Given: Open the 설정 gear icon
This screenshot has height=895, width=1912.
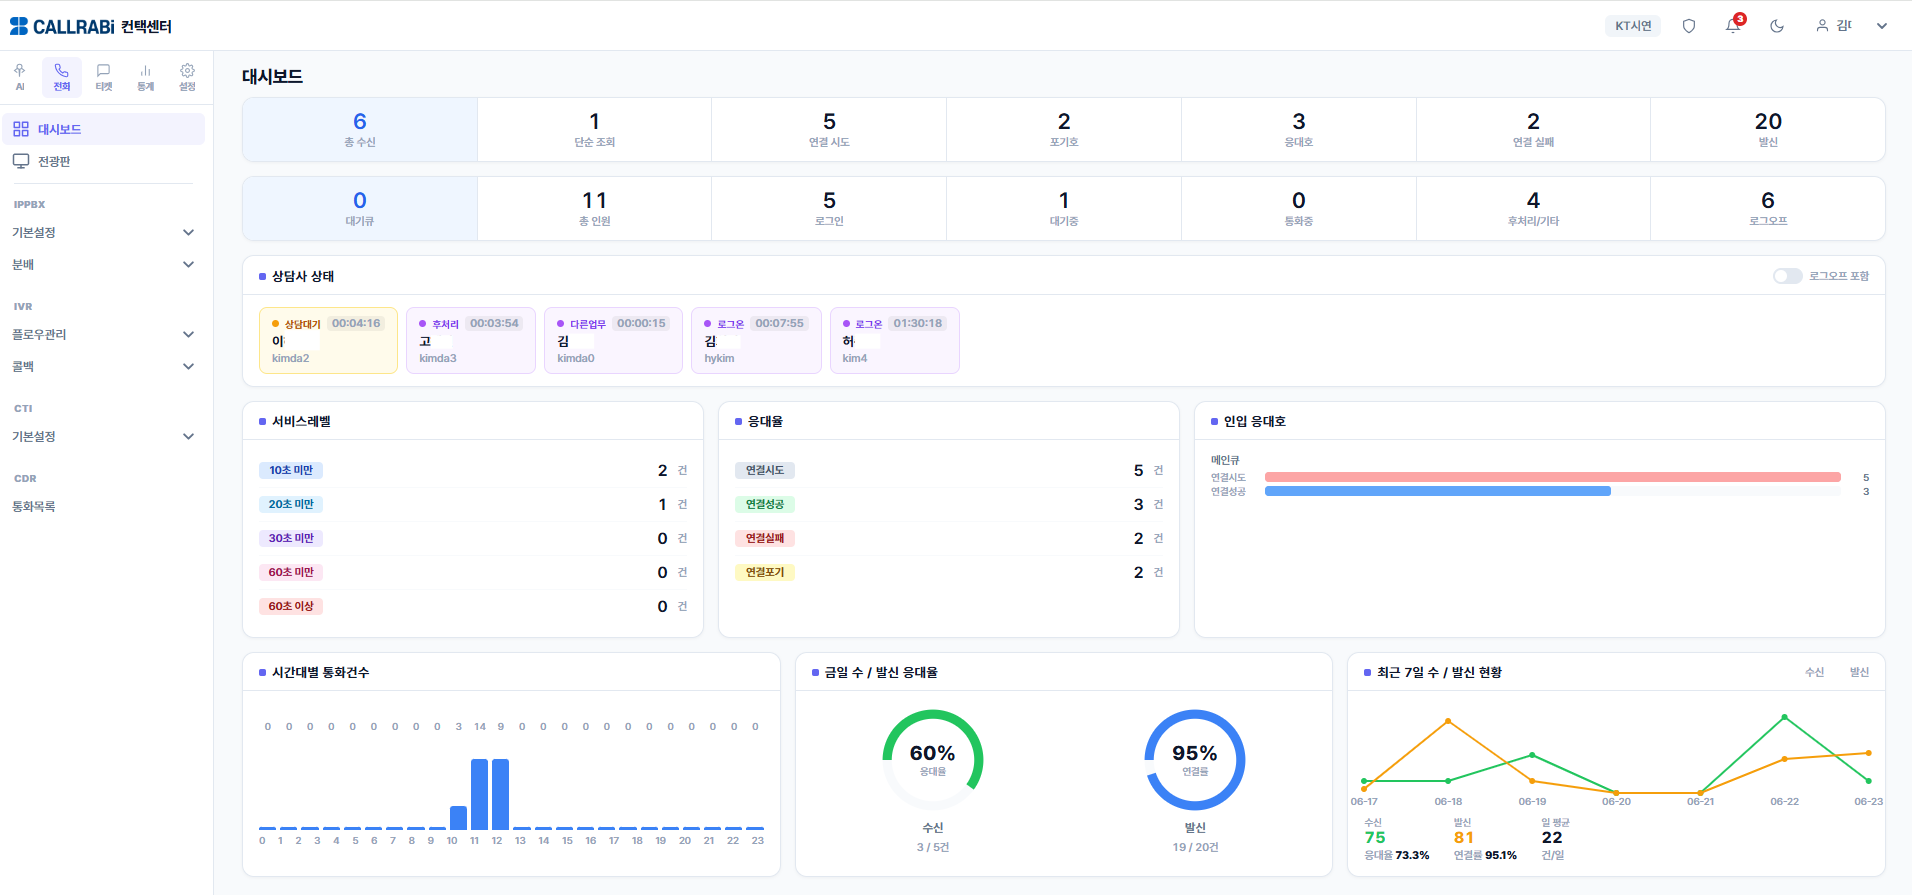Looking at the screenshot, I should pos(187,77).
